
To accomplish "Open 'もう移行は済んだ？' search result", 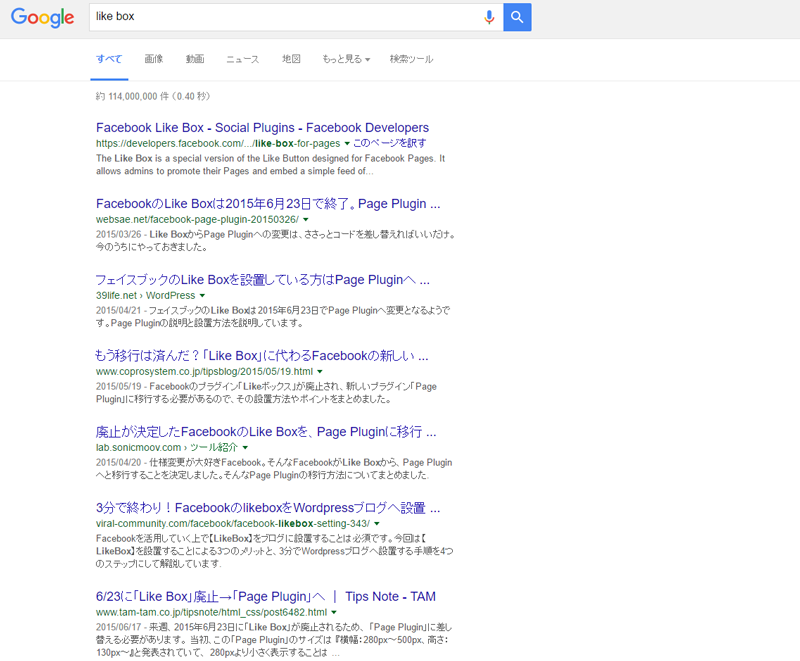I will pyautogui.click(x=262, y=356).
